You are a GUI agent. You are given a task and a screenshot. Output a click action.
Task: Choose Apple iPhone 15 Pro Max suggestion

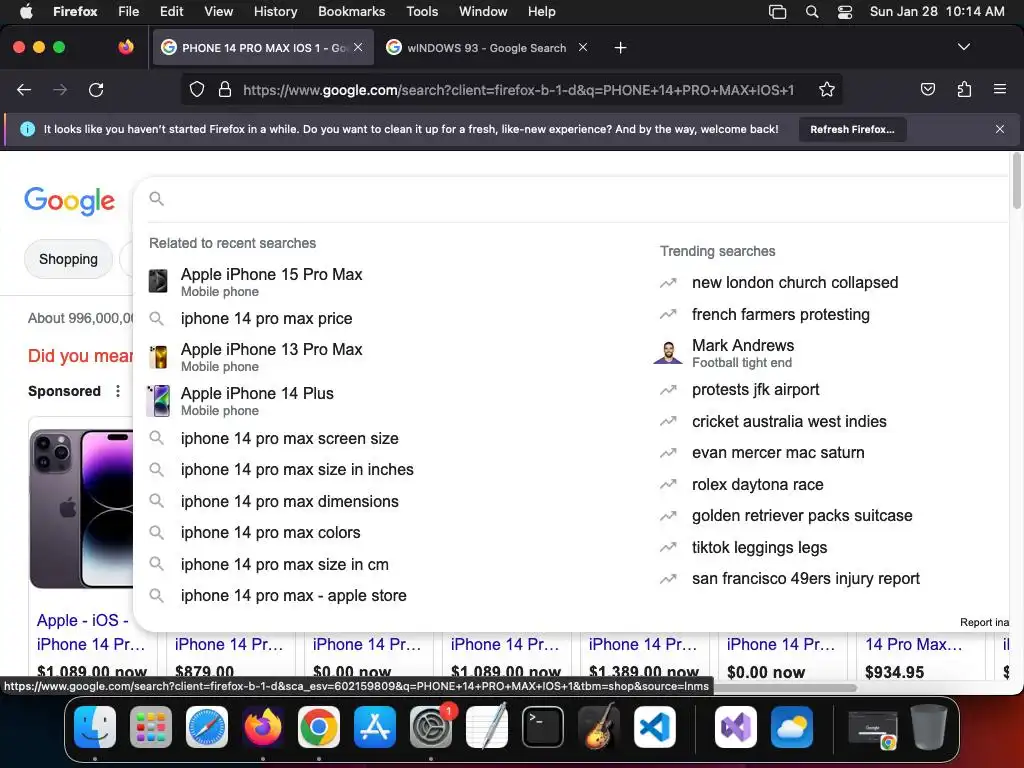coord(271,281)
